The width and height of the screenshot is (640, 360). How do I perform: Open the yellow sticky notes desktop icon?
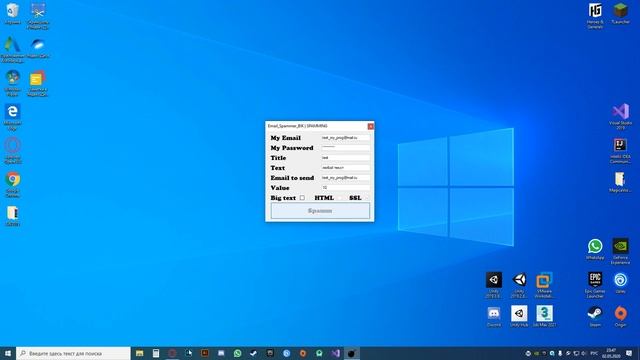tap(38, 83)
